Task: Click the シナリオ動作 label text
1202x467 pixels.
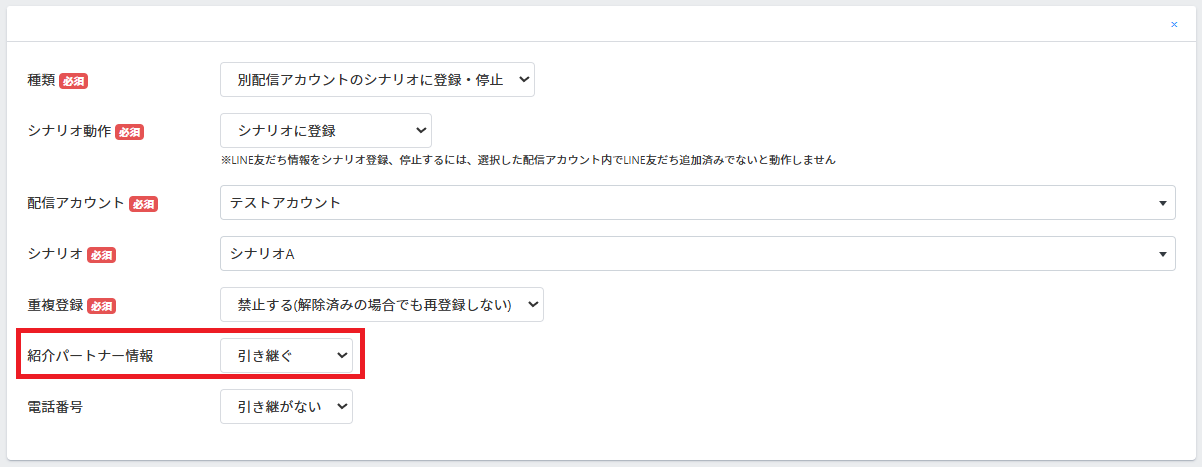Action: tap(69, 132)
